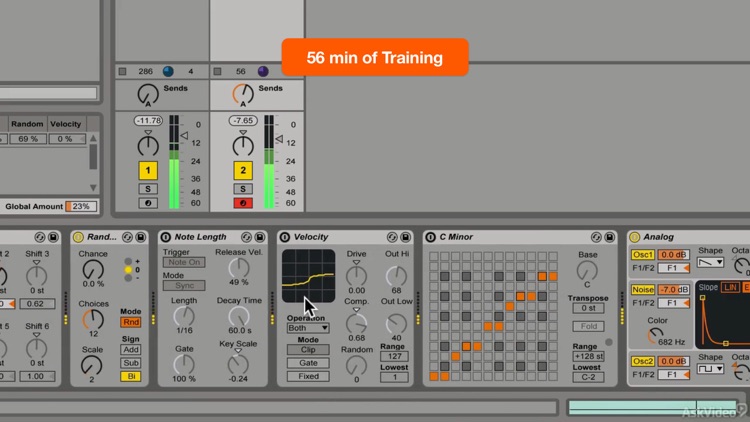This screenshot has height=422, width=750.
Task: Click track 2 clip stop button
Action: pyautogui.click(x=218, y=71)
